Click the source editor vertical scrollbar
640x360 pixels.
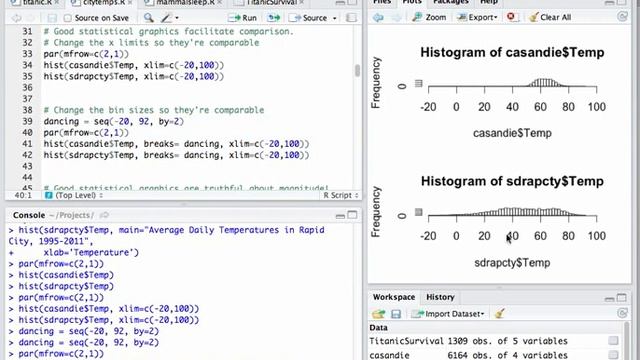click(x=357, y=71)
